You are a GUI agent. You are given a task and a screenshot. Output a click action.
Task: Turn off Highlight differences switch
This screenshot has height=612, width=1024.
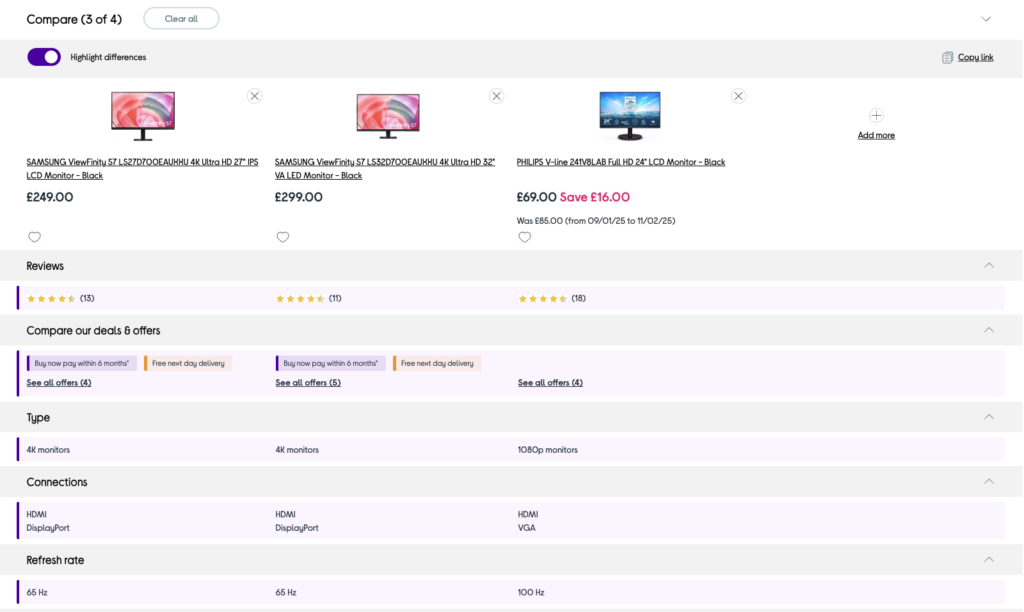44,57
